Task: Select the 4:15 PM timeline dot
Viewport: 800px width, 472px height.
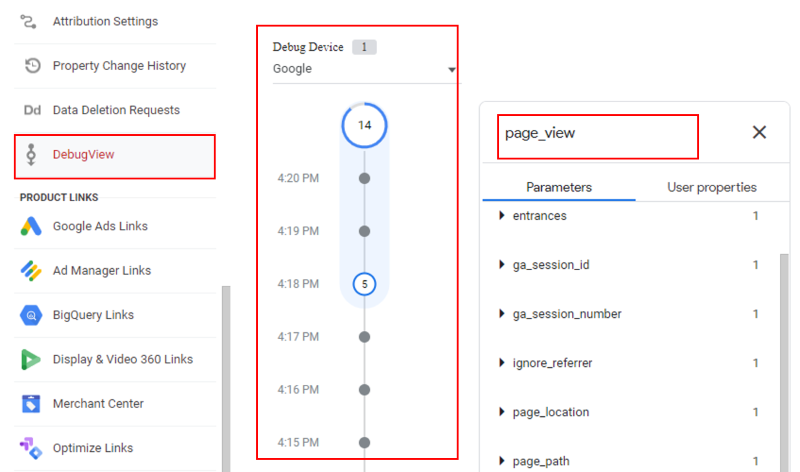Action: 364,442
